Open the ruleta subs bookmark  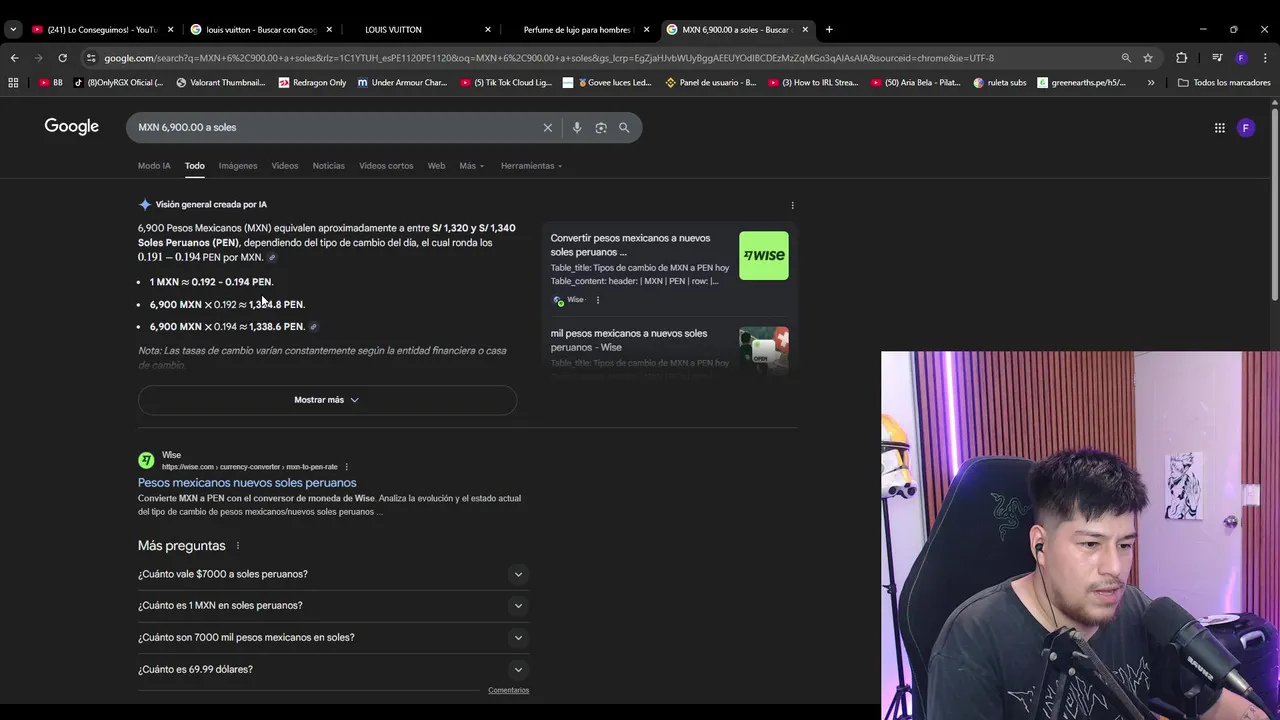[1000, 83]
